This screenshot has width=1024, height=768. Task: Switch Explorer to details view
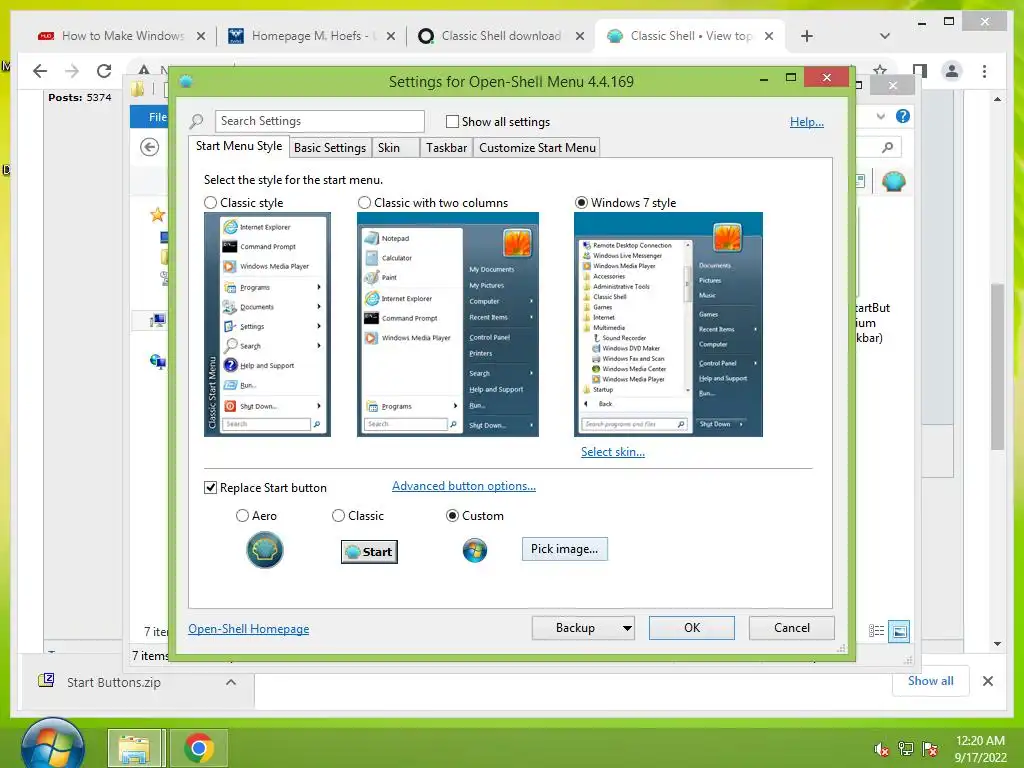[x=876, y=631]
